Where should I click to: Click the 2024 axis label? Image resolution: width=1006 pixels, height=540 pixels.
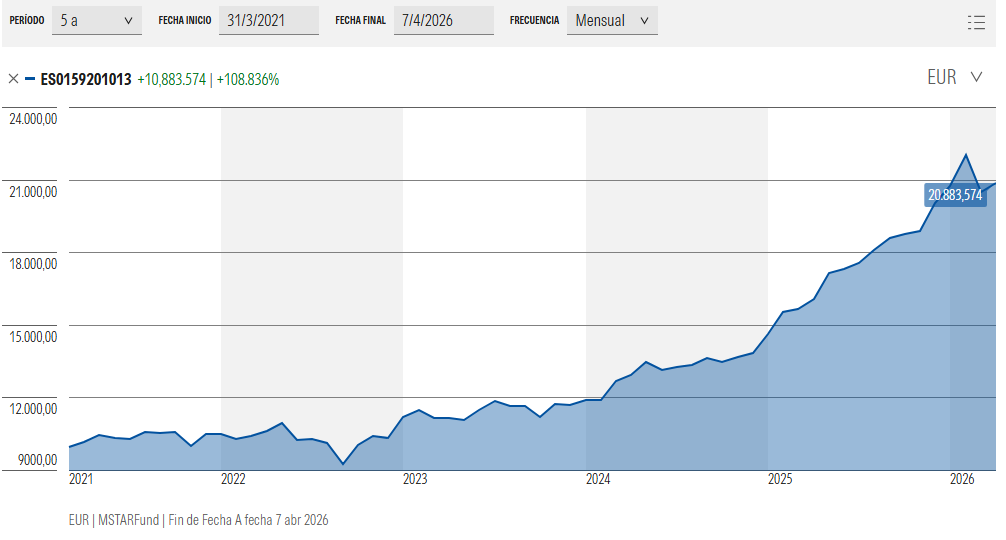[x=598, y=479]
